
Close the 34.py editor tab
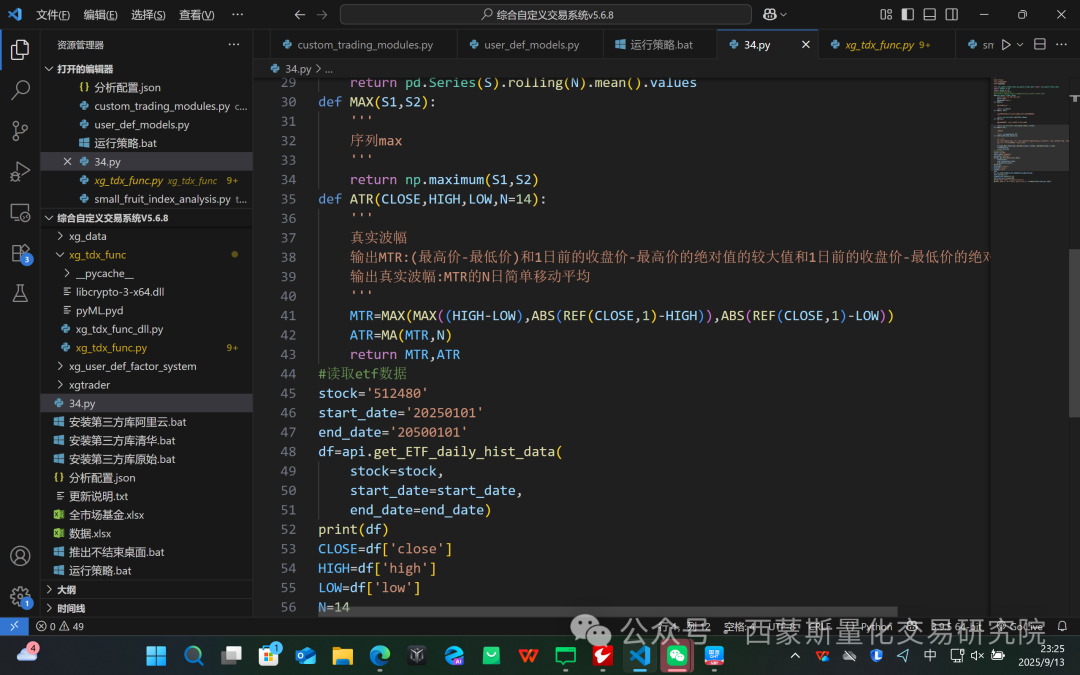pos(806,45)
